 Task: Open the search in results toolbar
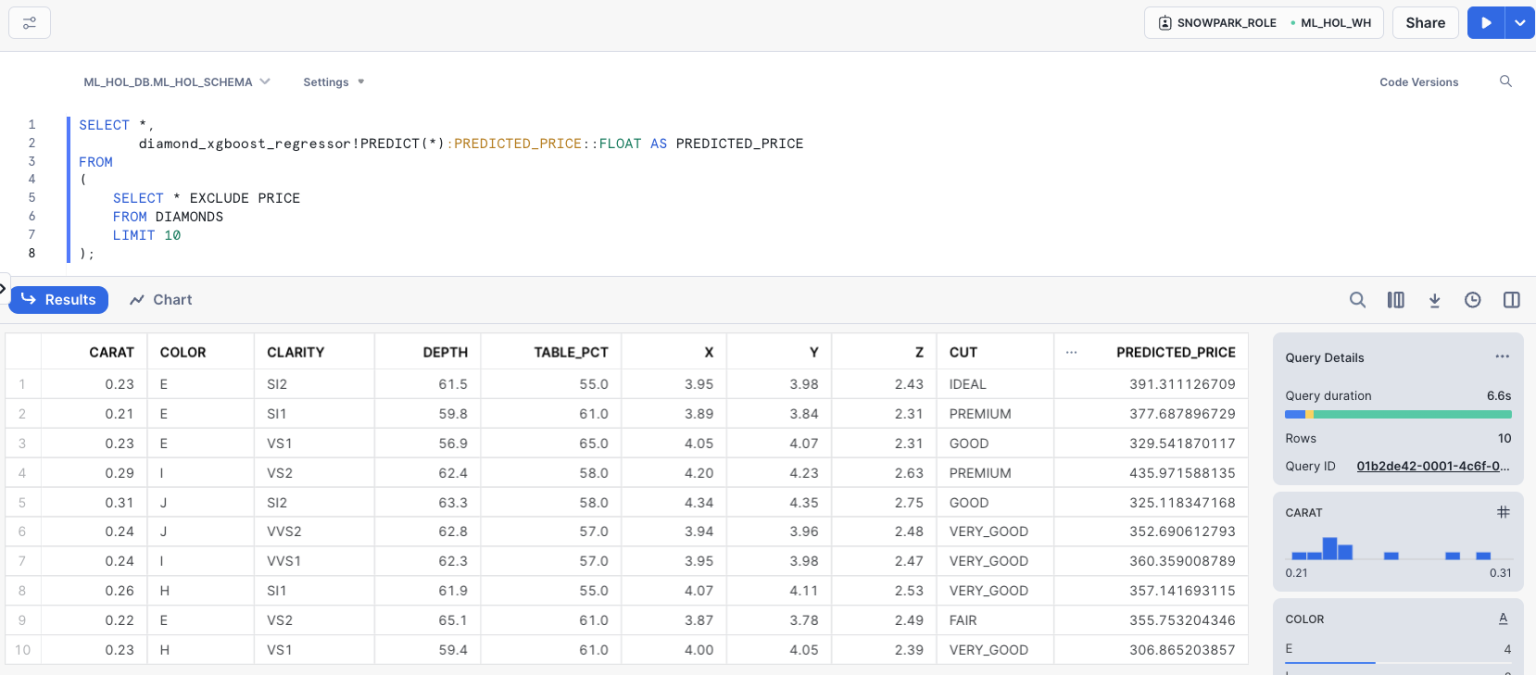coord(1357,299)
